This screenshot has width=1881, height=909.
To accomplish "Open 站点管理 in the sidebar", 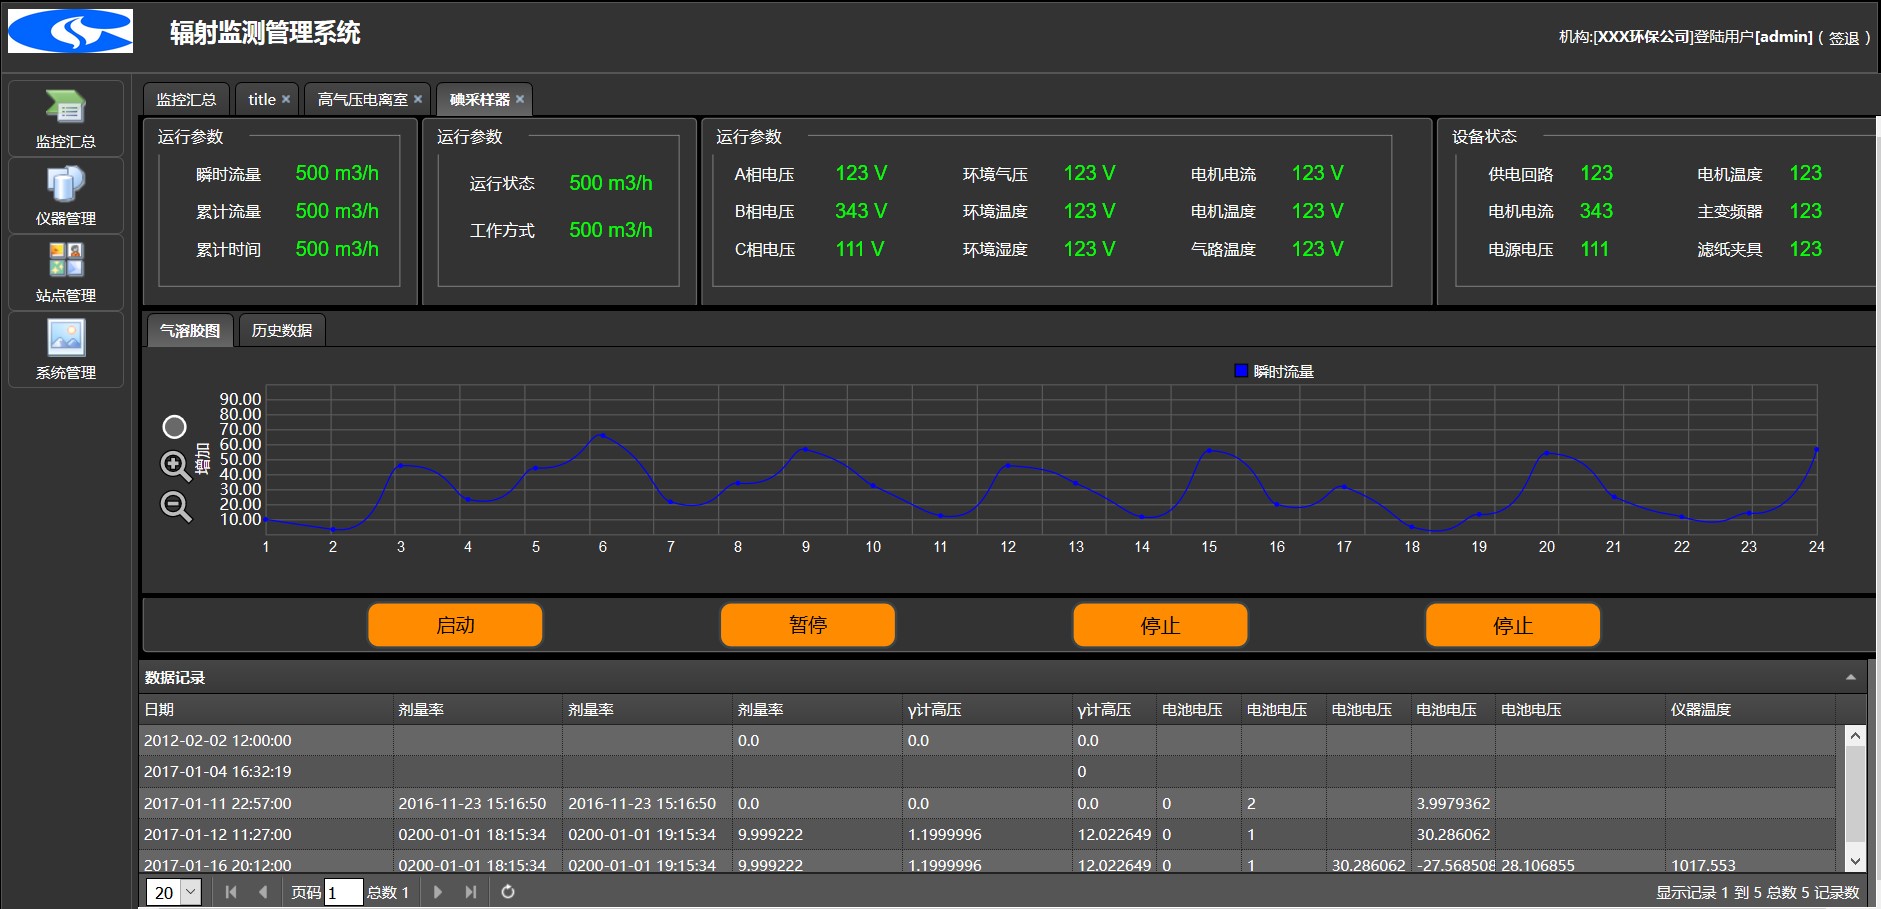I will [x=66, y=272].
